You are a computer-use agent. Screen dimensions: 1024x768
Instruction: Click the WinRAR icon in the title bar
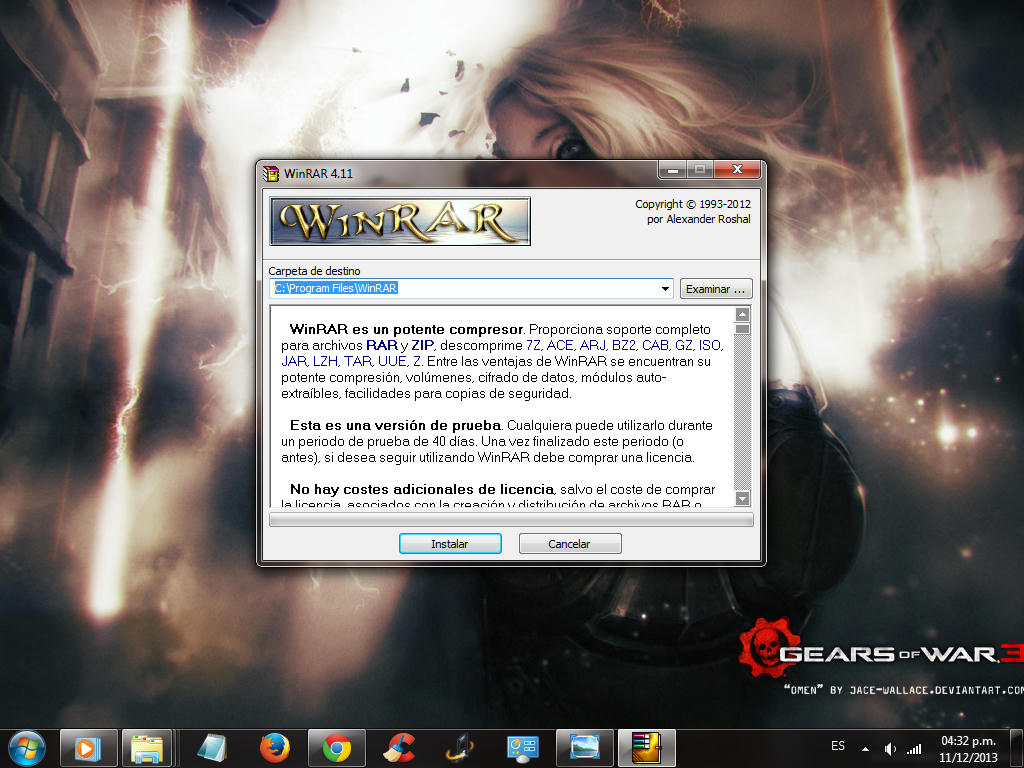tap(271, 173)
